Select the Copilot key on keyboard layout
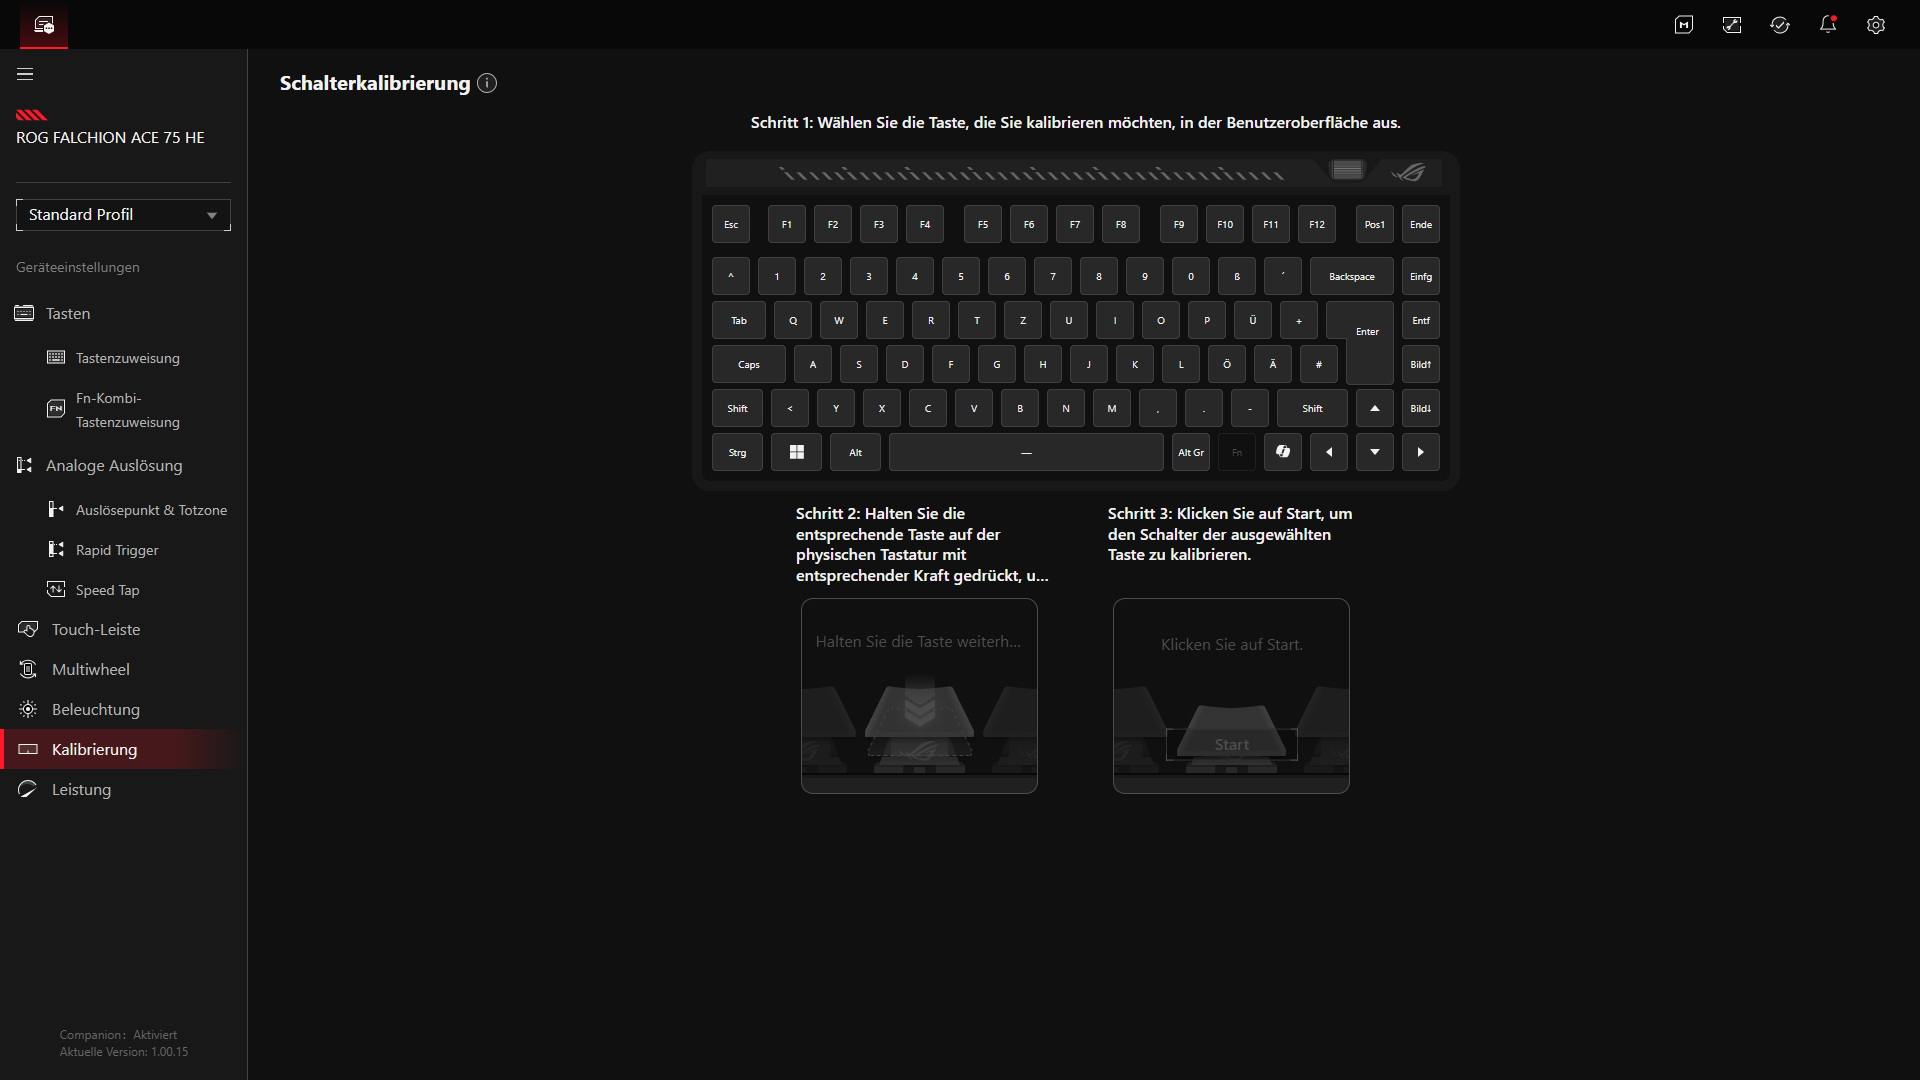 (x=1283, y=452)
